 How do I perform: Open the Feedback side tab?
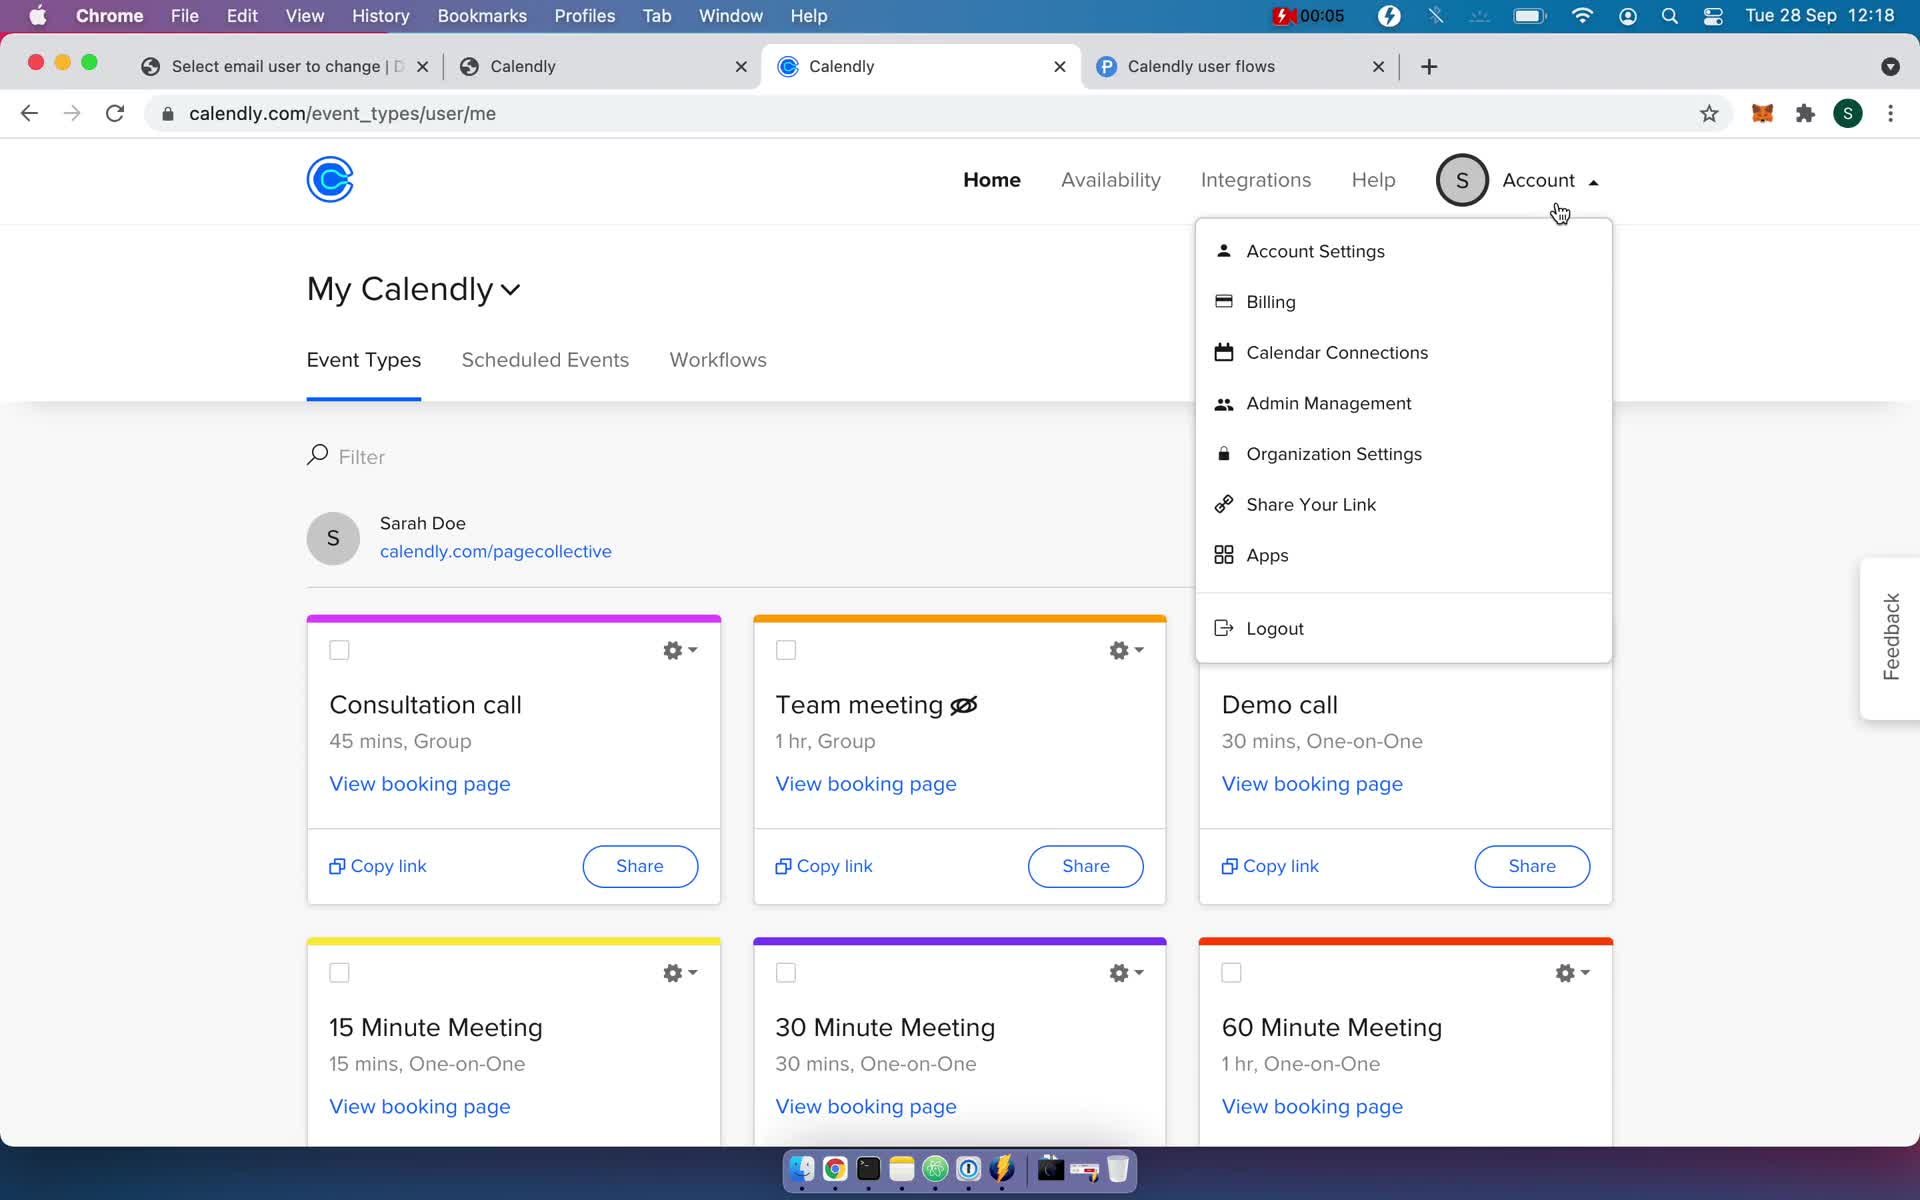(x=1890, y=637)
